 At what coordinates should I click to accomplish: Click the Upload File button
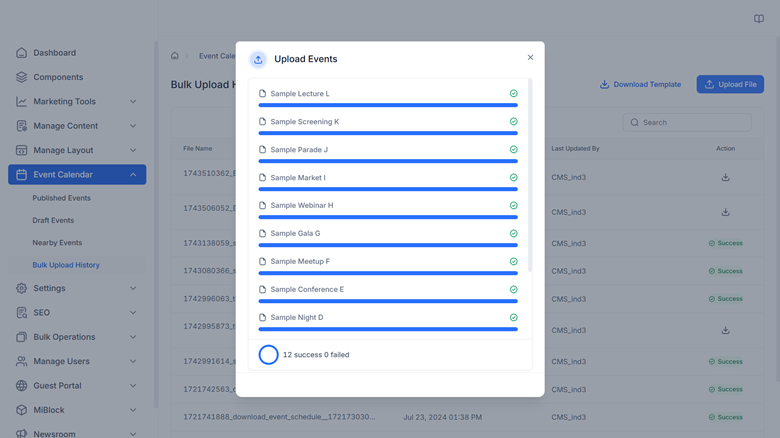point(730,84)
